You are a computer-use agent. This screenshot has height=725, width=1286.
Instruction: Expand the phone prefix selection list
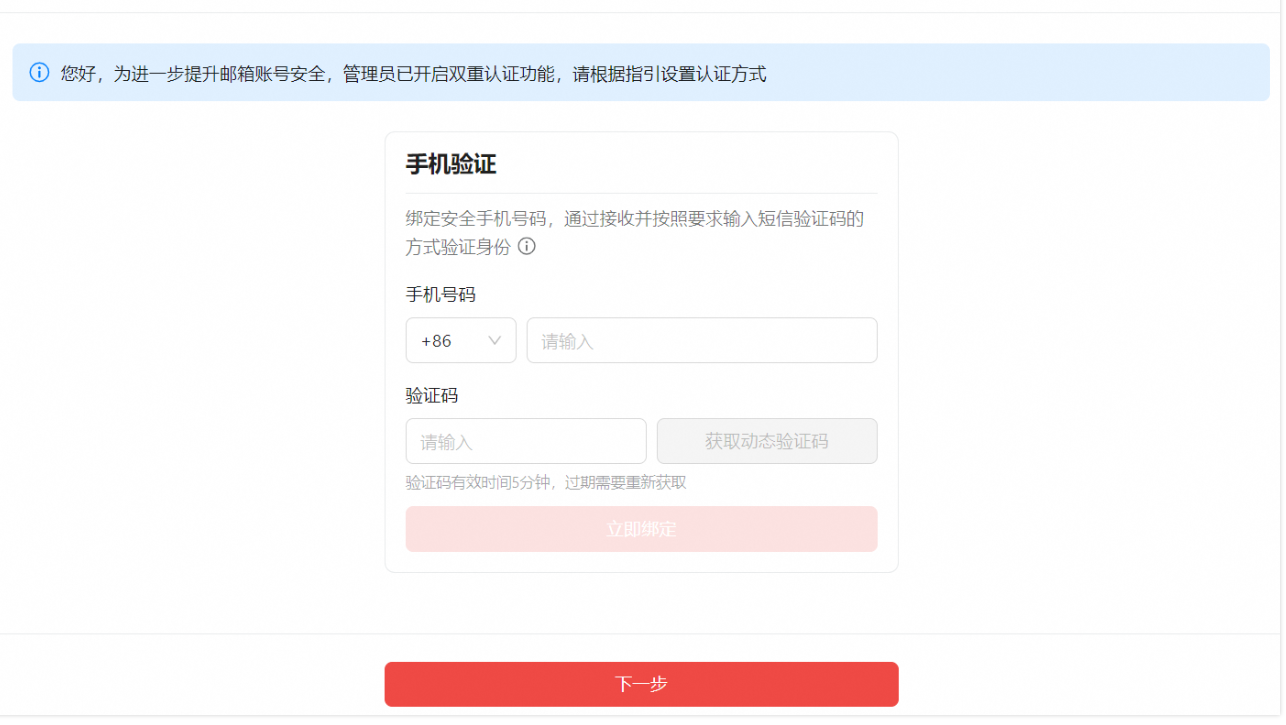(460, 340)
